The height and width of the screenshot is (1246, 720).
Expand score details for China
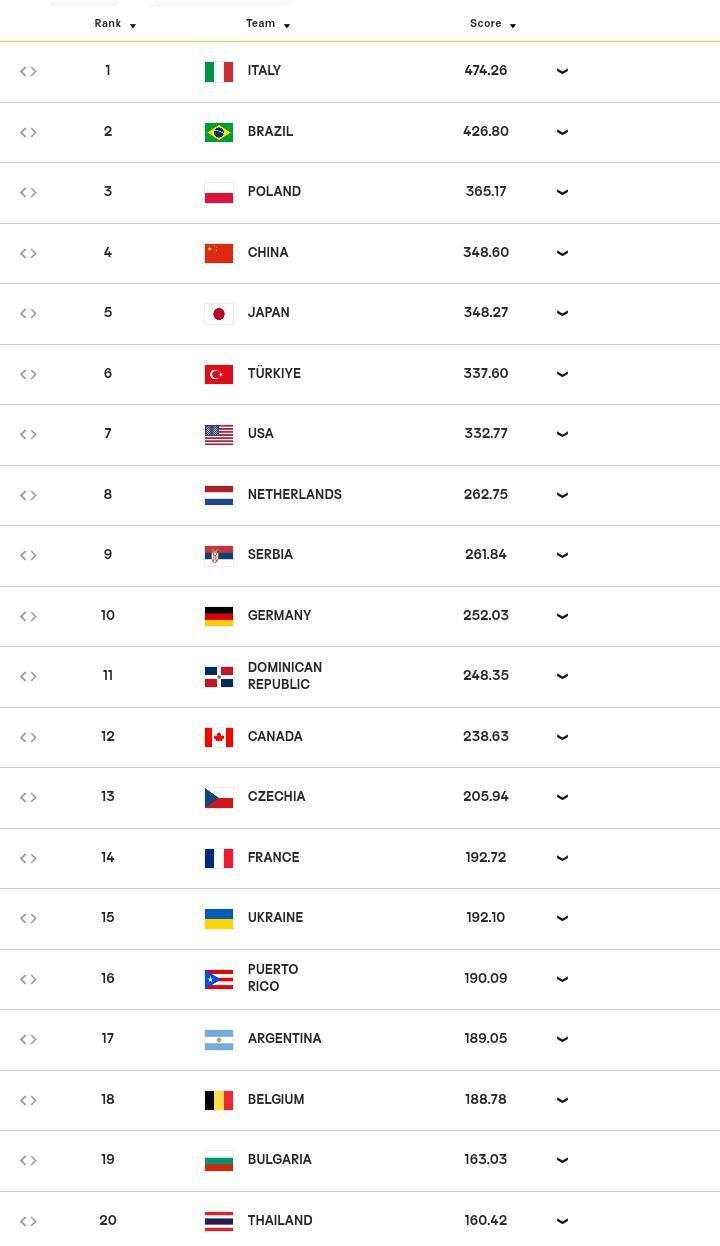click(x=562, y=253)
